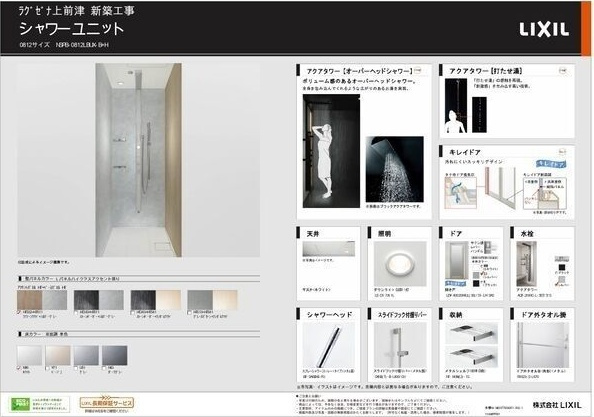Screen dimensions: 594x417
Task: Click the green eco badge in footer
Action: tap(20, 405)
